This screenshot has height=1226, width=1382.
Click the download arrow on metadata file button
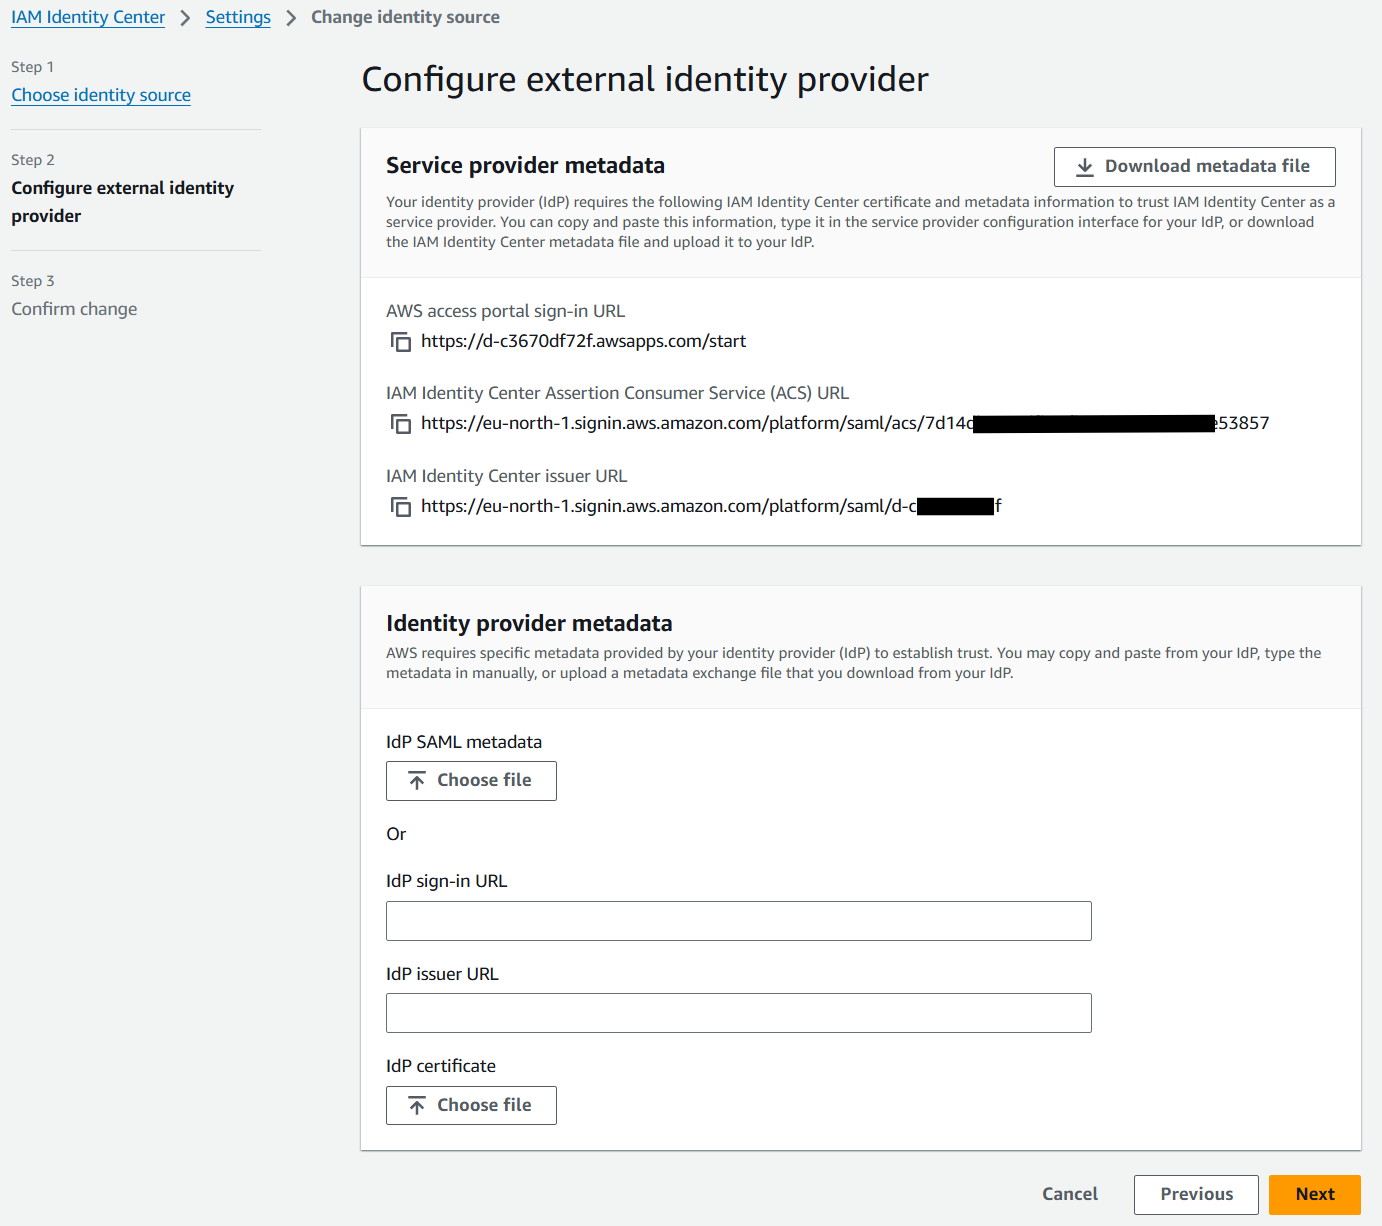pos(1084,166)
